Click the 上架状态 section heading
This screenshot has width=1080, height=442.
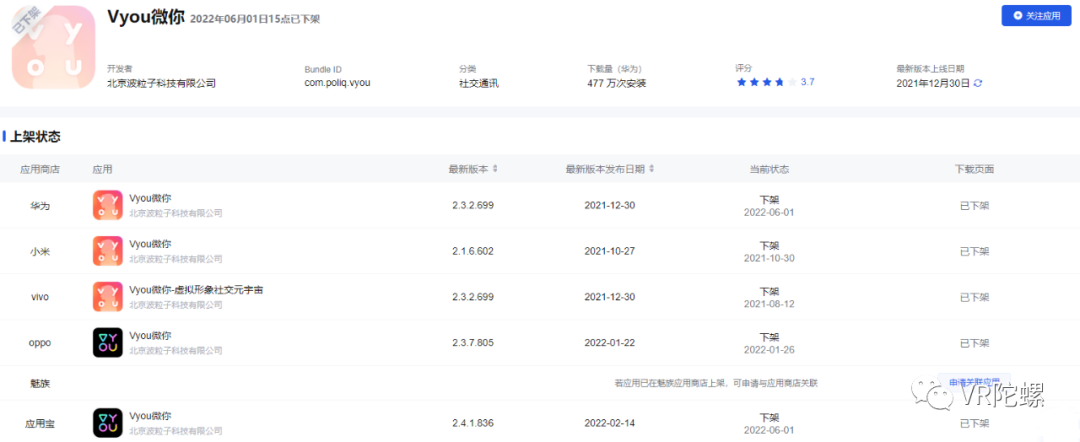pos(35,136)
